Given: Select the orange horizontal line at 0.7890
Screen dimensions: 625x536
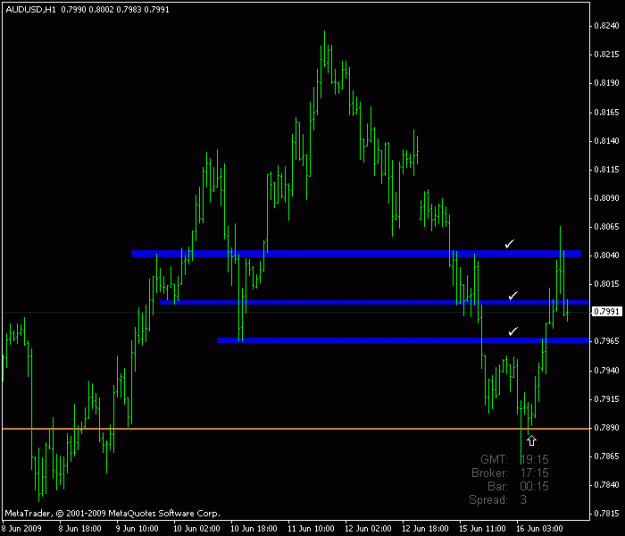Looking at the screenshot, I should coord(296,429).
